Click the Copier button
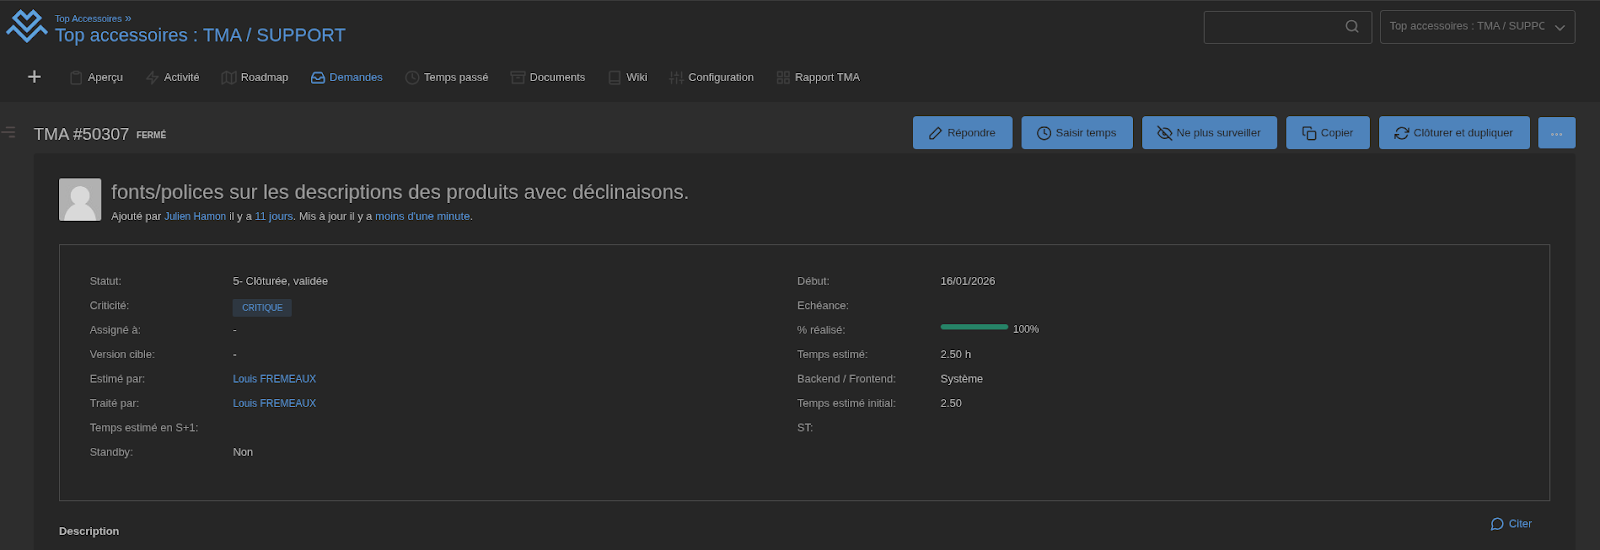This screenshot has height=550, width=1600. click(x=1327, y=133)
